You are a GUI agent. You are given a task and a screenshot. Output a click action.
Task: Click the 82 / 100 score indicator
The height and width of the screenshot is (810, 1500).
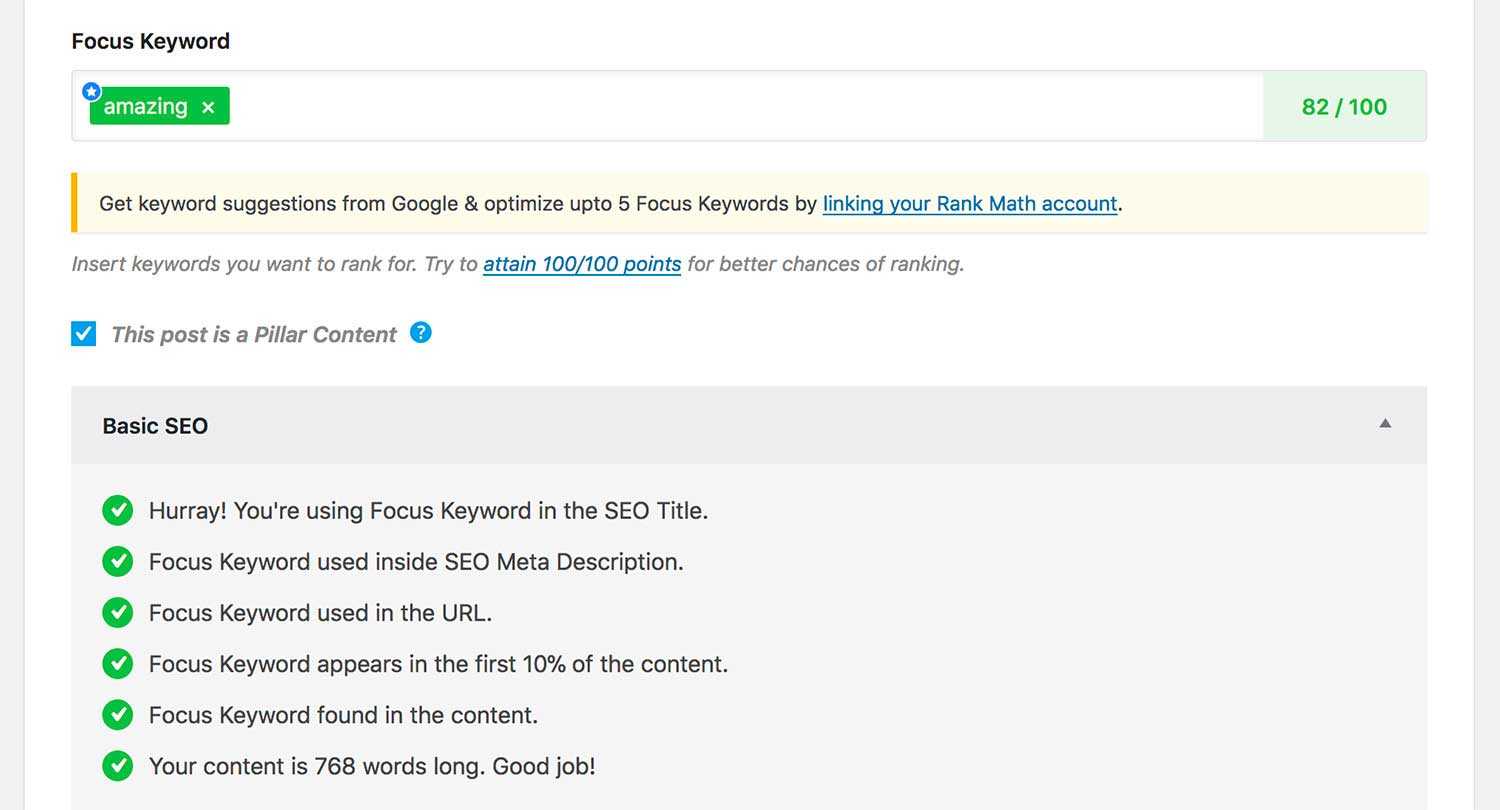[x=1344, y=106]
